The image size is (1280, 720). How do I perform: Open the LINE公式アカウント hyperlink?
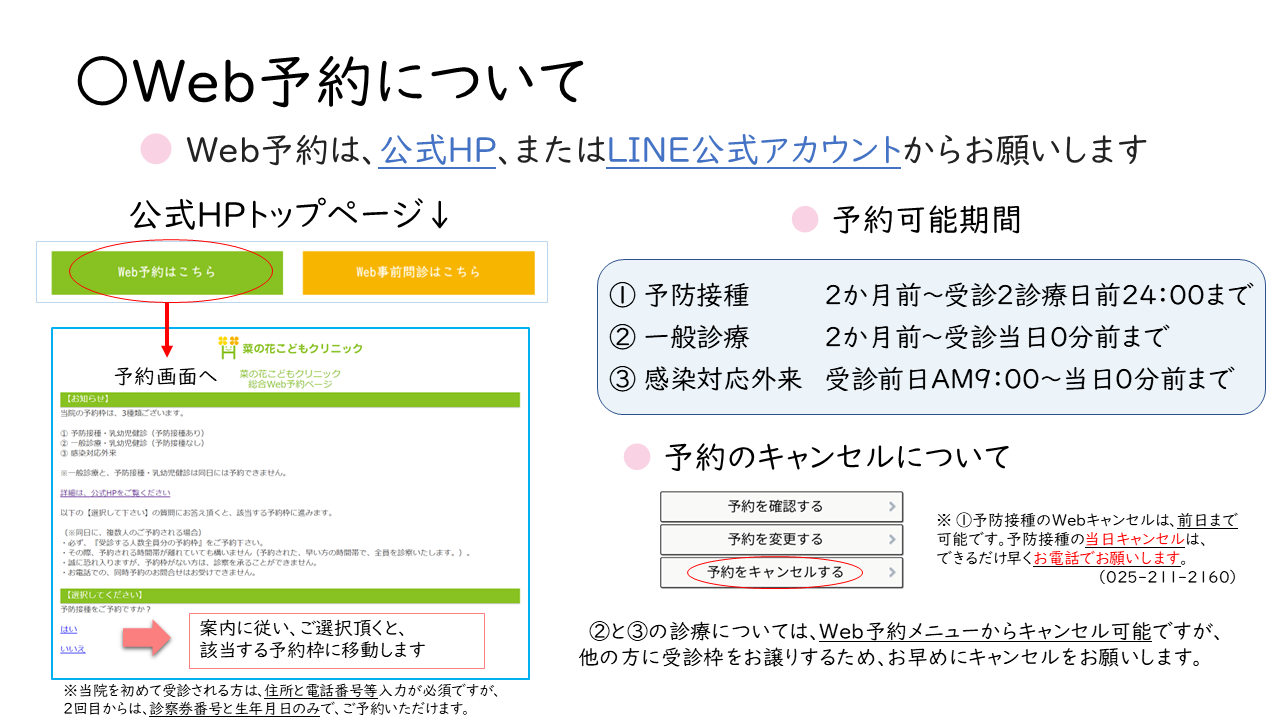click(x=754, y=150)
